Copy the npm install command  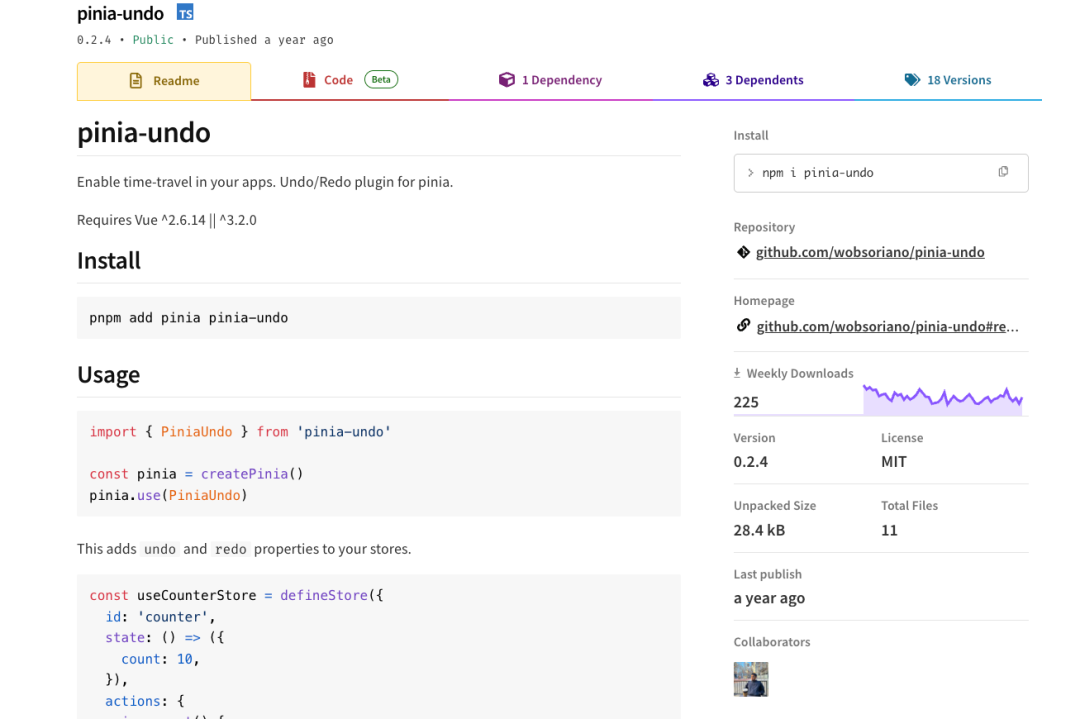pyautogui.click(x=1003, y=171)
